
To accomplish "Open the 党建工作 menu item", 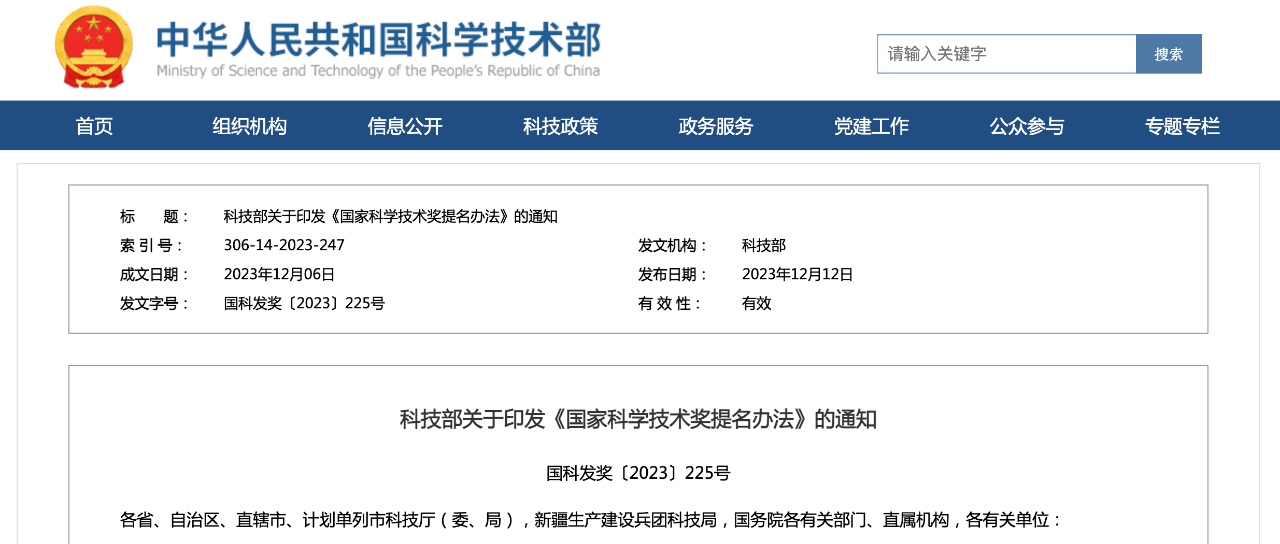I will point(871,126).
